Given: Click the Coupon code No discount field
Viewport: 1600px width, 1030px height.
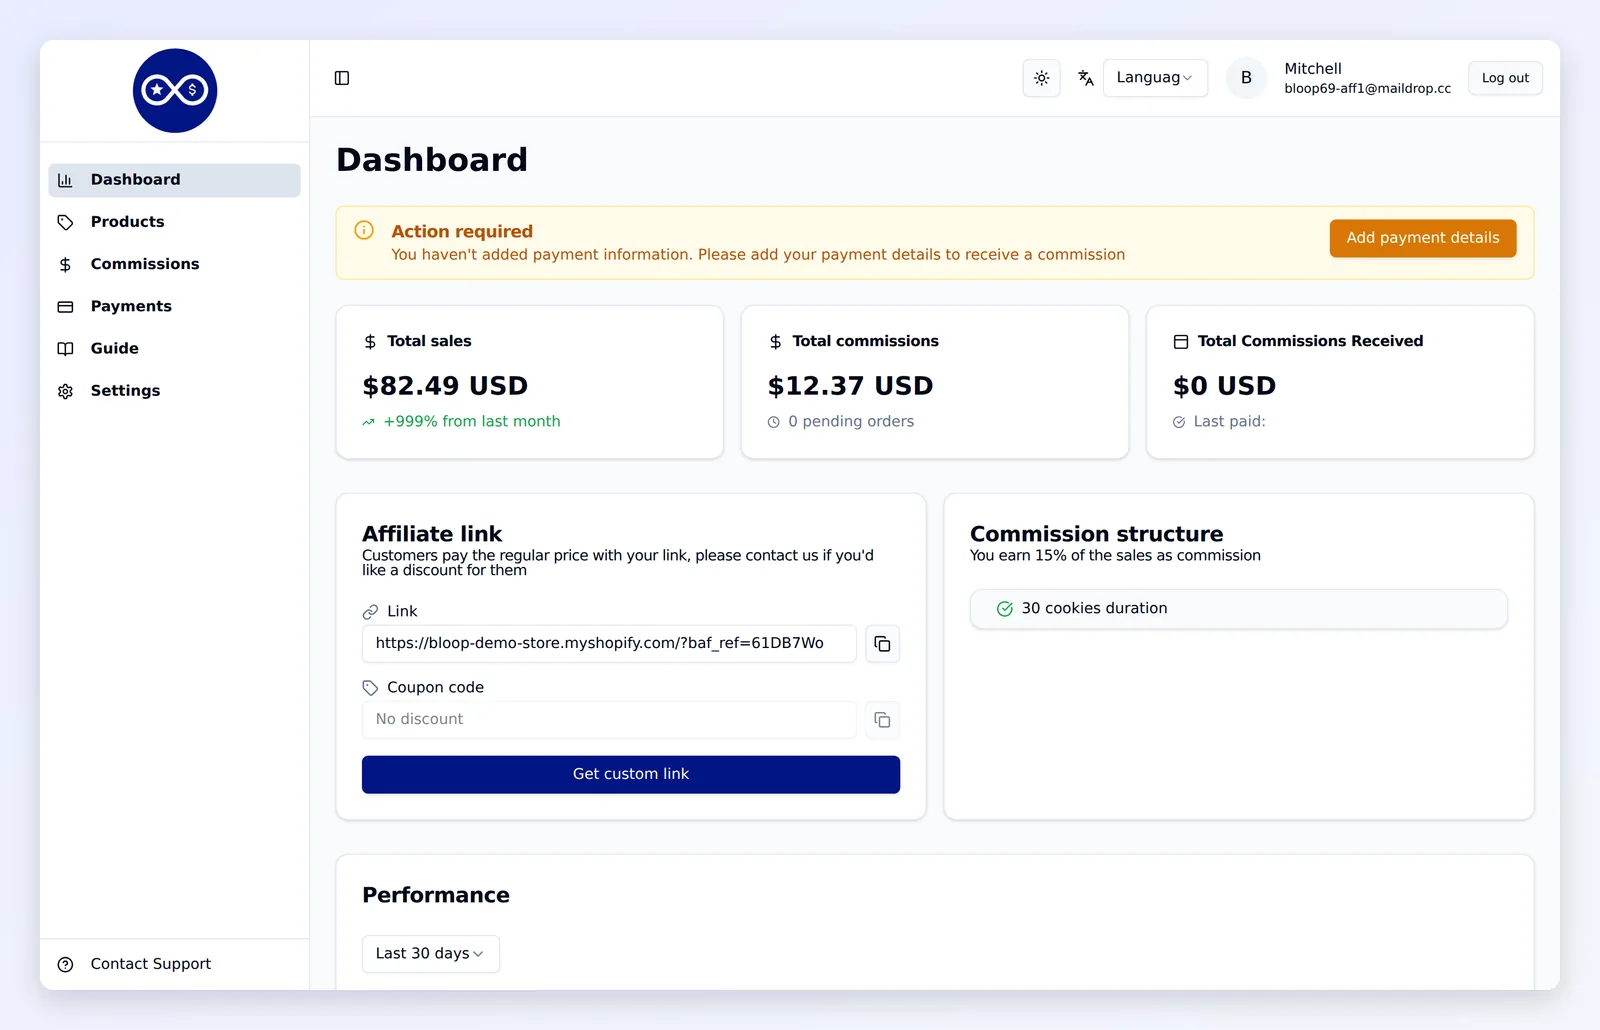Looking at the screenshot, I should click(x=609, y=720).
